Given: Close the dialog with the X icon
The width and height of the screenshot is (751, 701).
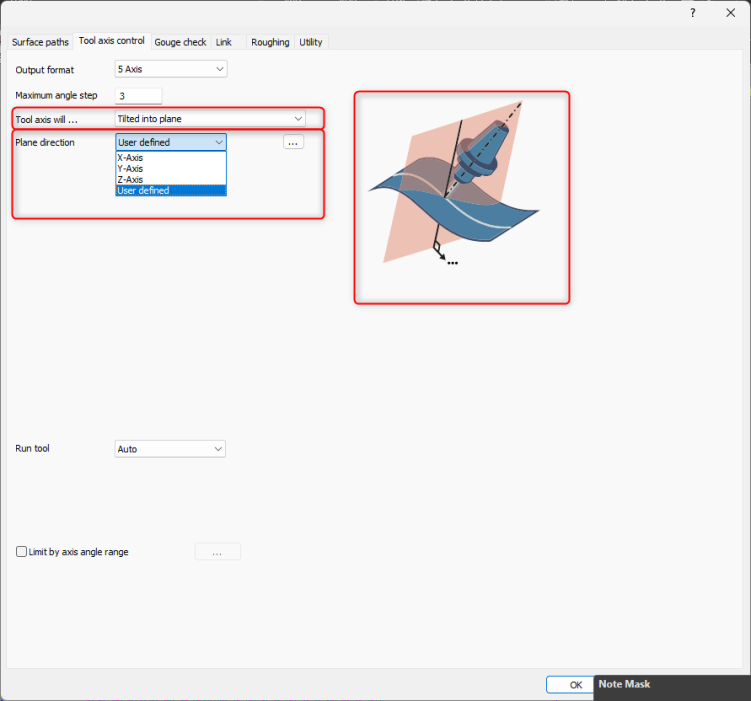Looking at the screenshot, I should pos(730,12).
